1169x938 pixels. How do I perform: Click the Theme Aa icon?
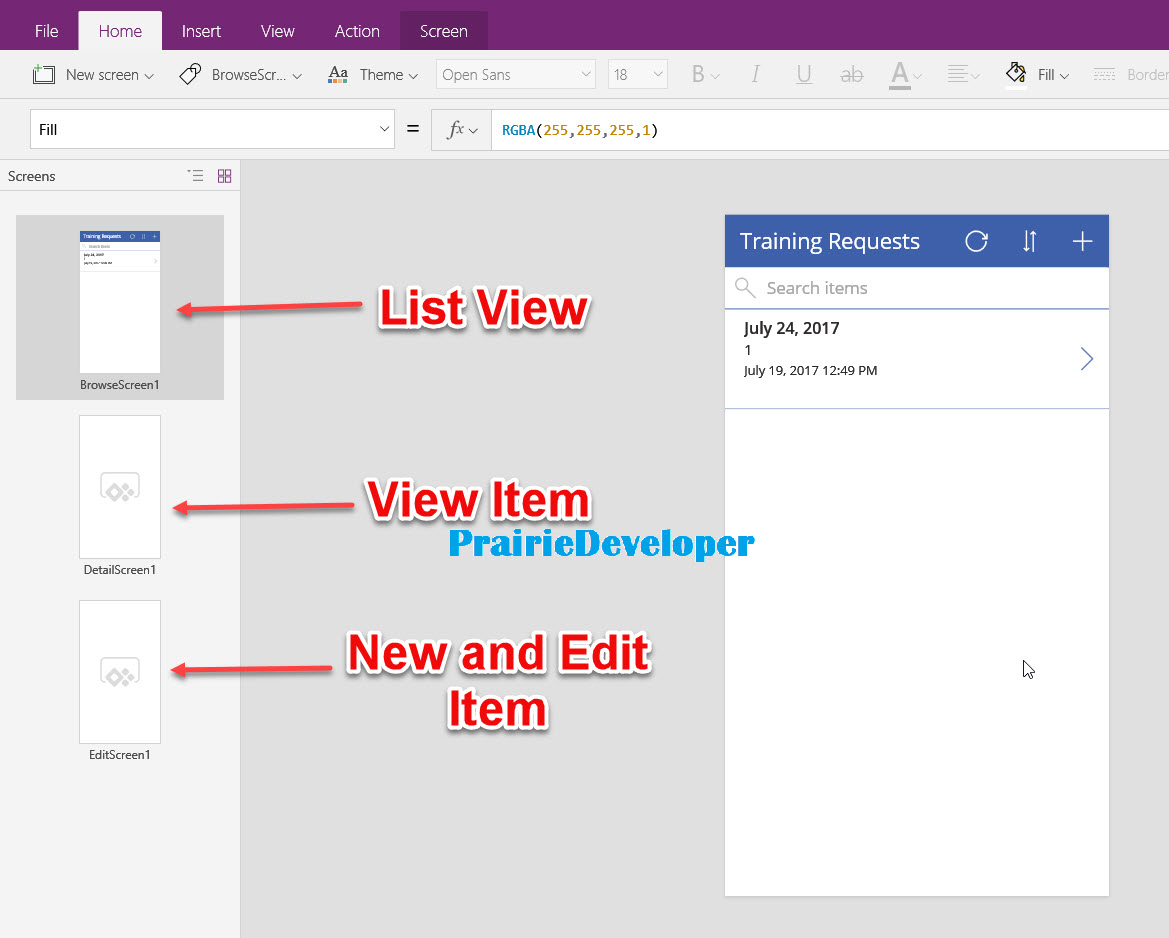tap(338, 75)
